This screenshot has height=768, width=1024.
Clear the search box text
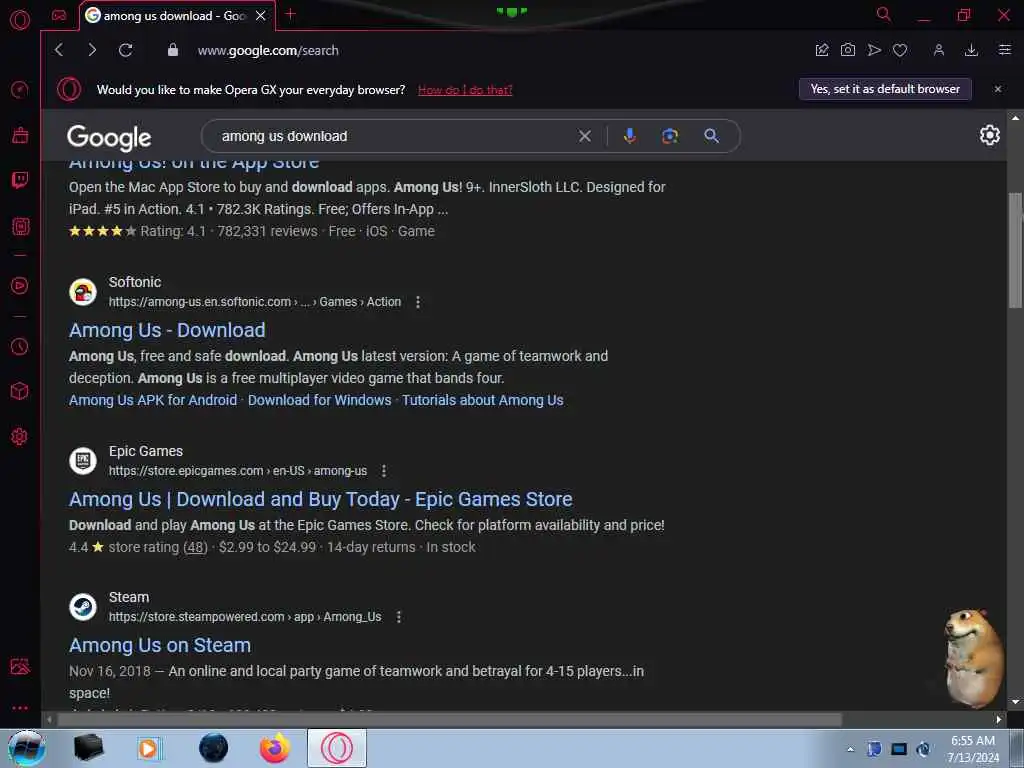(584, 136)
